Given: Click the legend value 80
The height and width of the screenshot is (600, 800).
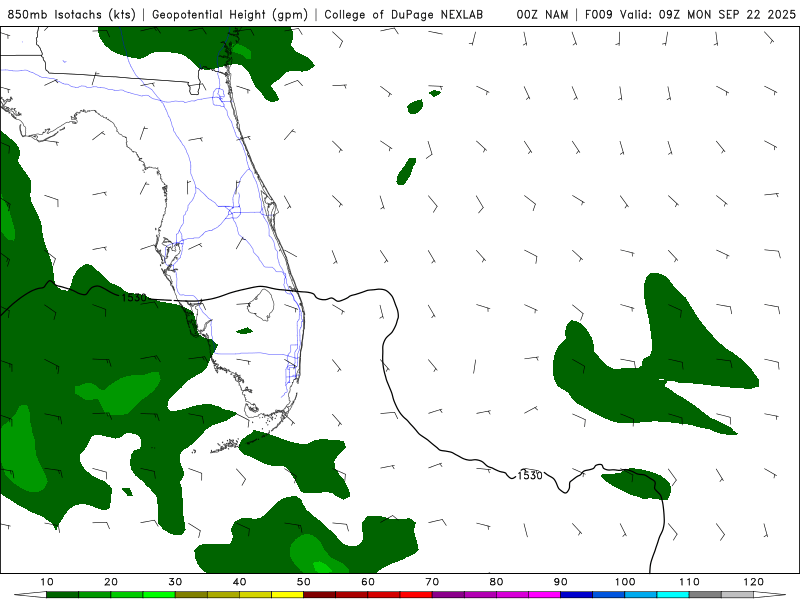Looking at the screenshot, I should point(496,582).
